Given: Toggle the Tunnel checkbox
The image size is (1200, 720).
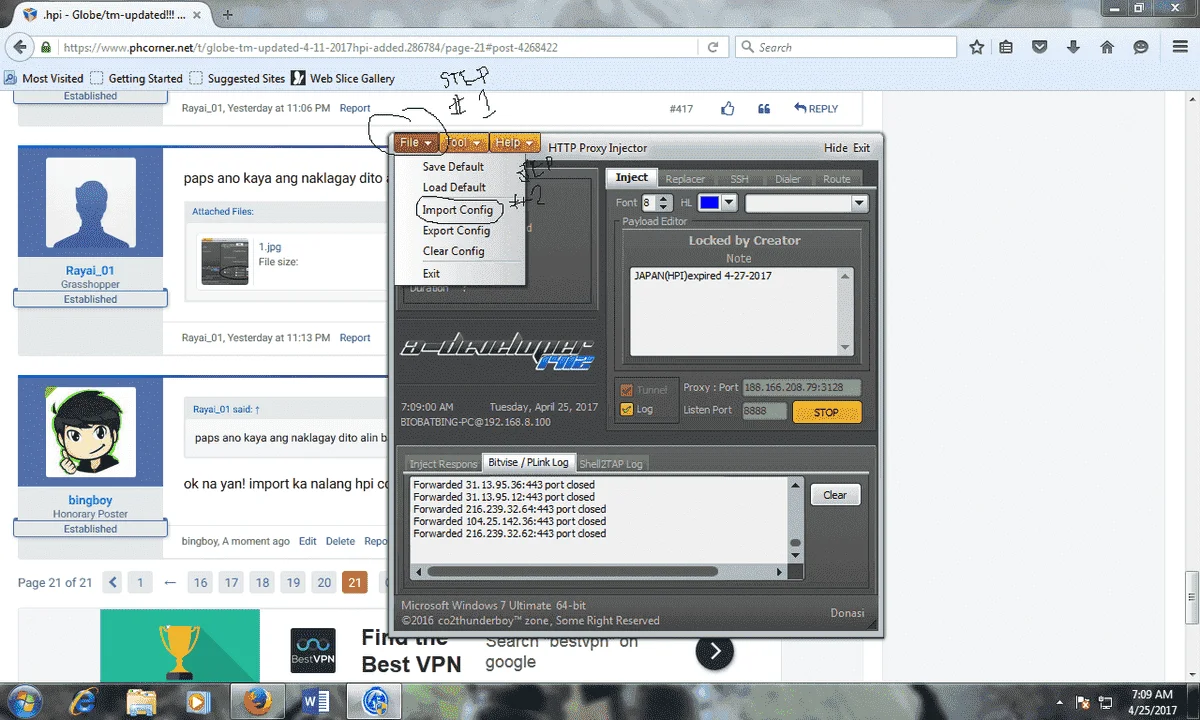Looking at the screenshot, I should point(627,390).
